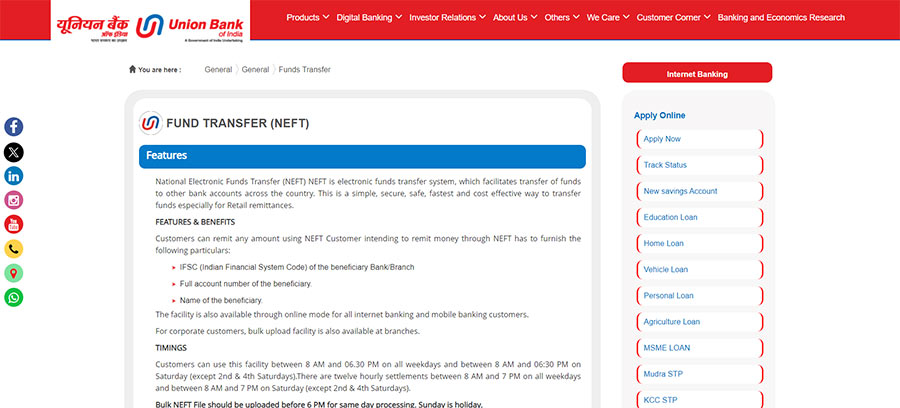Viewport: 900px width, 408px height.
Task: Expand the About Us menu
Action: point(515,17)
